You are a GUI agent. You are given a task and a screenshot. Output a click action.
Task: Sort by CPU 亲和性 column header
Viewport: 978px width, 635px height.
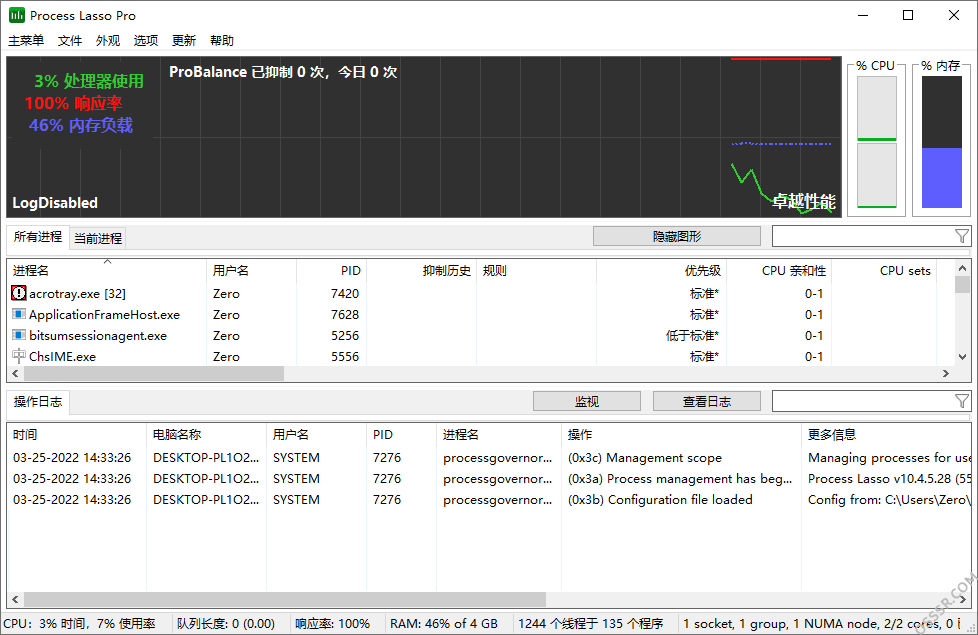779,271
